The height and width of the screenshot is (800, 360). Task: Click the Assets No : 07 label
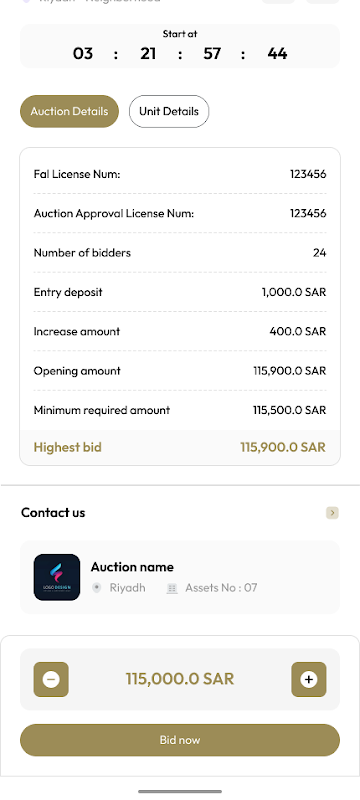pos(221,588)
